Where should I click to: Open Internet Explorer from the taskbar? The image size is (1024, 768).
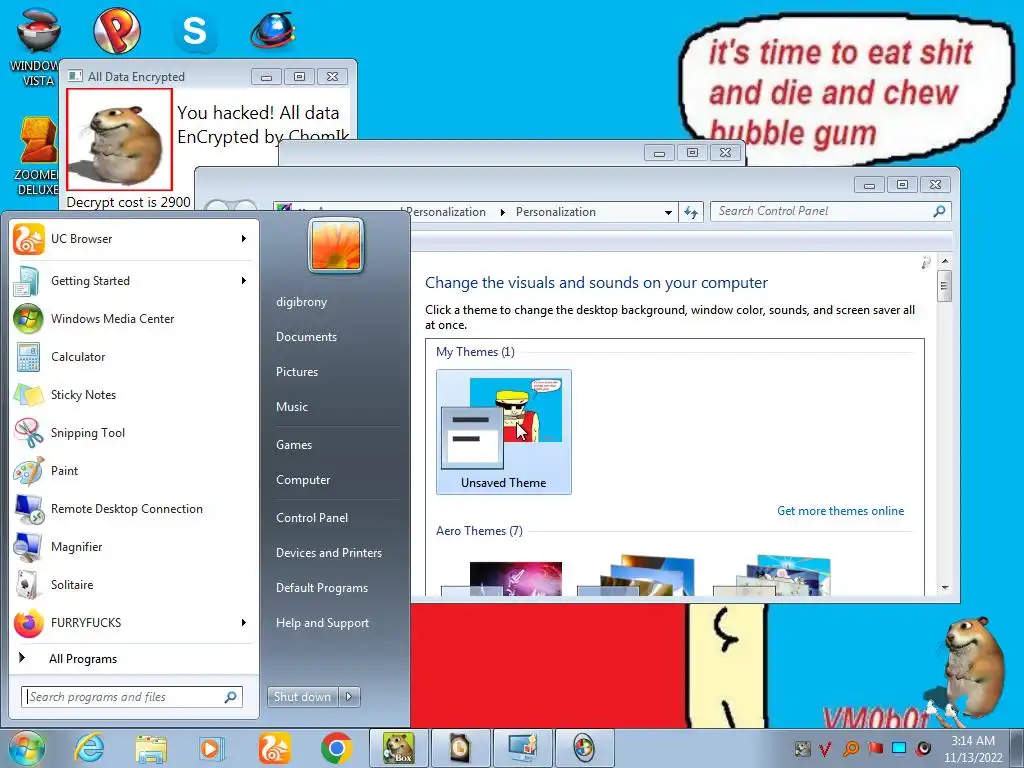[x=89, y=748]
